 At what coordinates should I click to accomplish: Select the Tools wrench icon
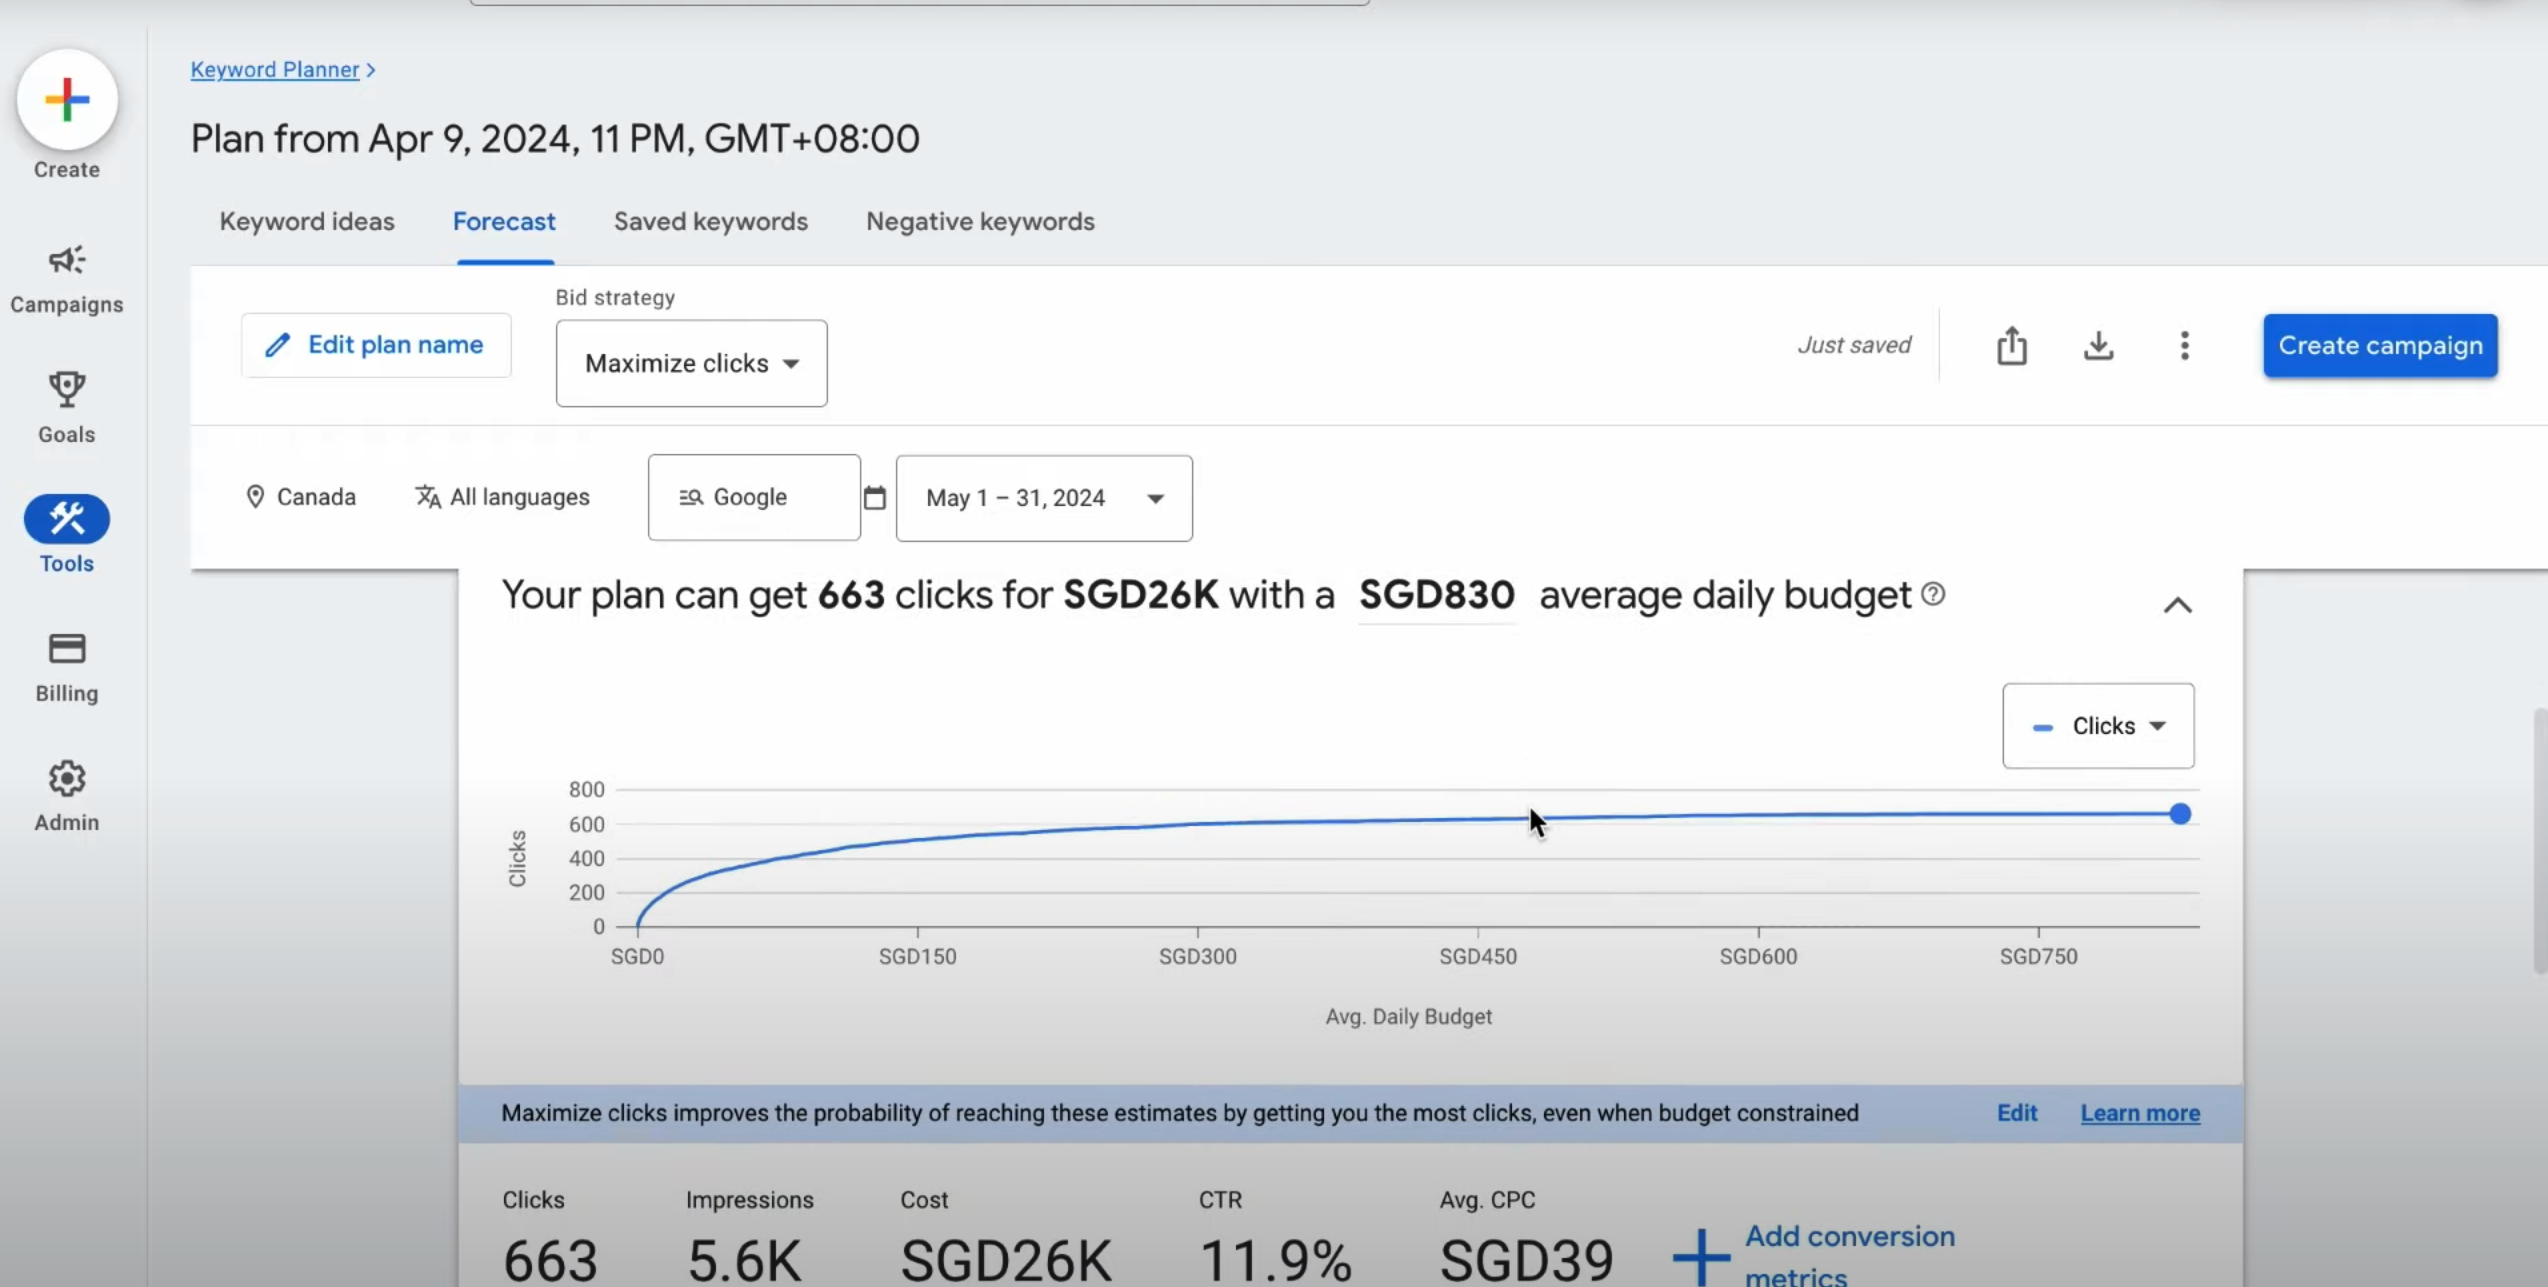point(67,519)
